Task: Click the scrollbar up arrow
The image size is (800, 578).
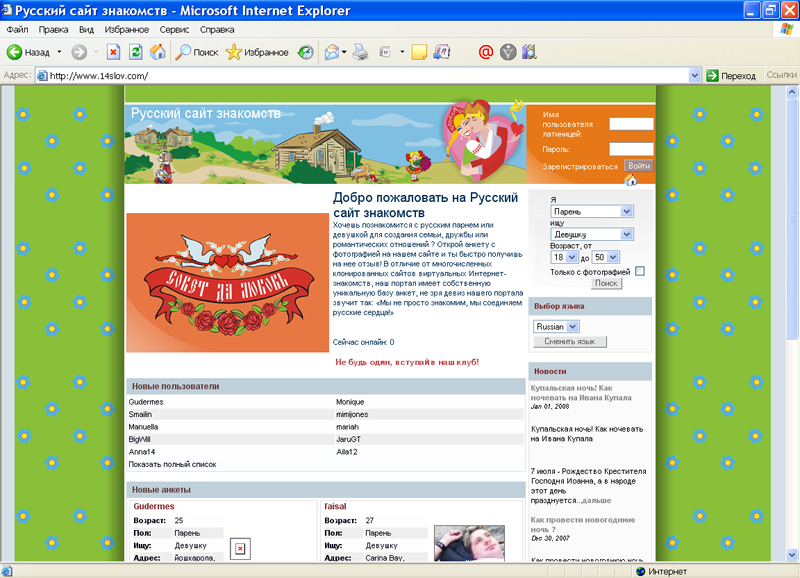Action: click(x=792, y=92)
